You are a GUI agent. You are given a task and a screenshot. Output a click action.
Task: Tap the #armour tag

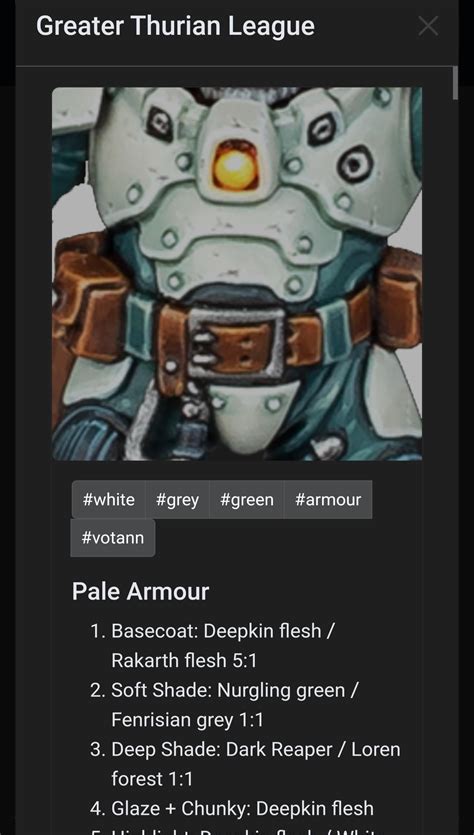pos(328,500)
